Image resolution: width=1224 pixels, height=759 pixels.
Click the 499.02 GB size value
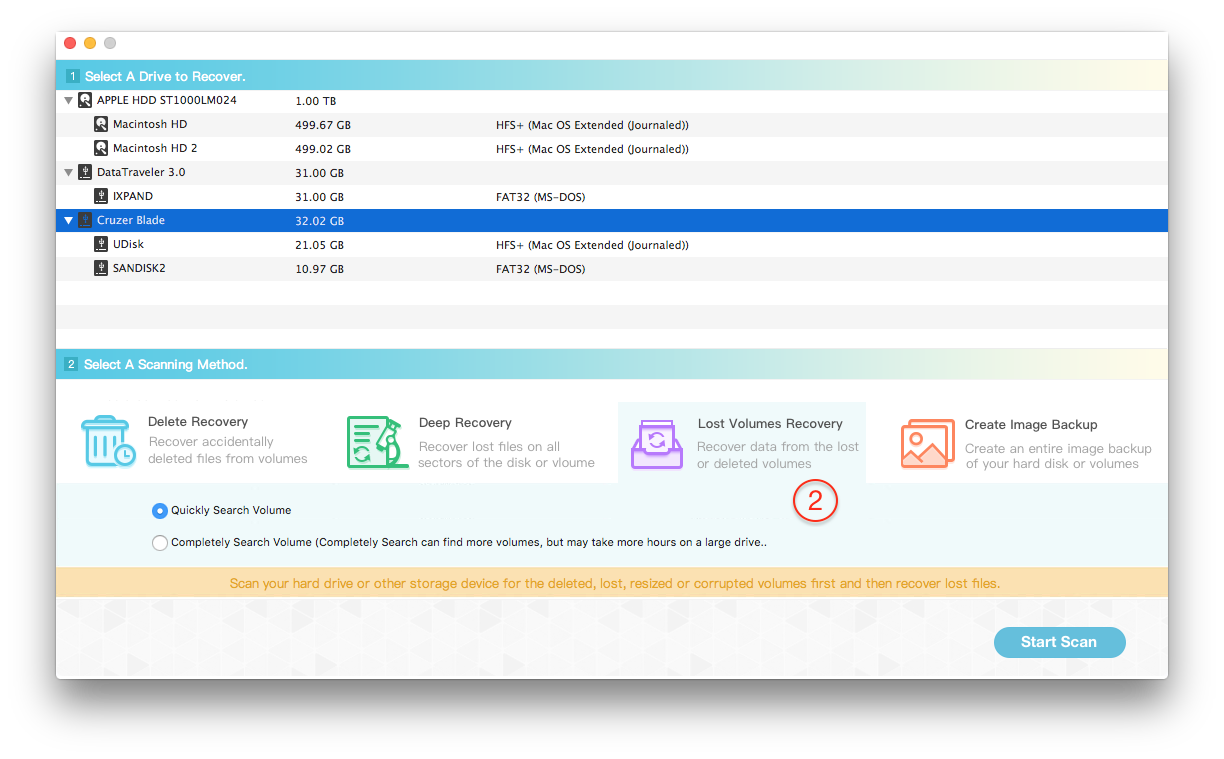323,149
